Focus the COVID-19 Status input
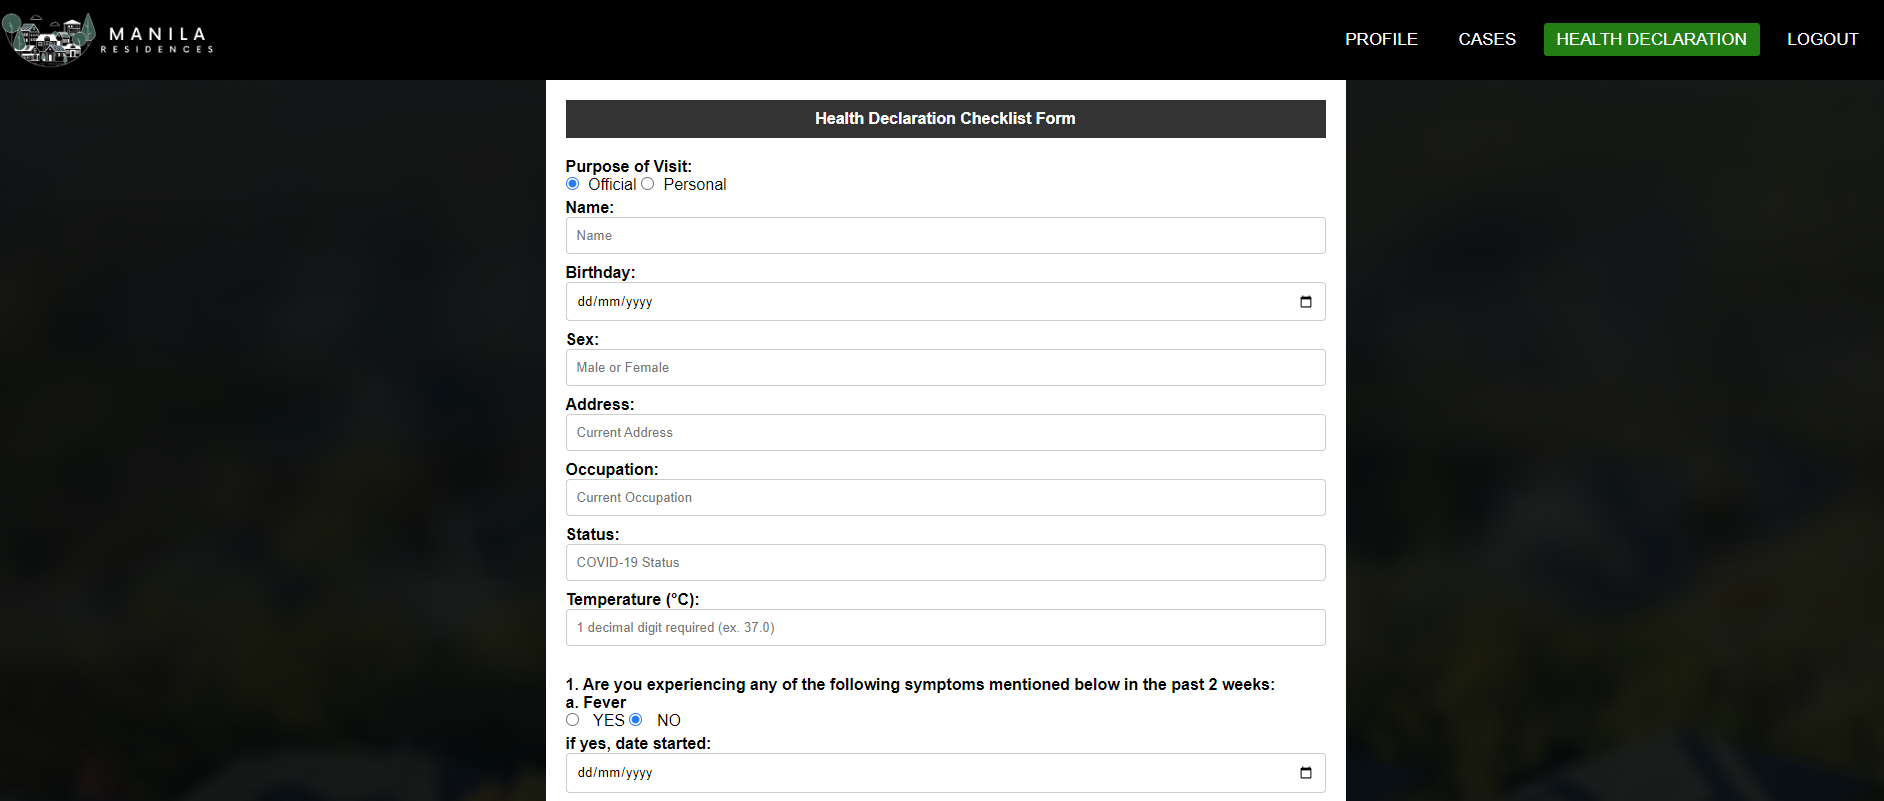Screen dimensions: 1884x801 [x=945, y=562]
